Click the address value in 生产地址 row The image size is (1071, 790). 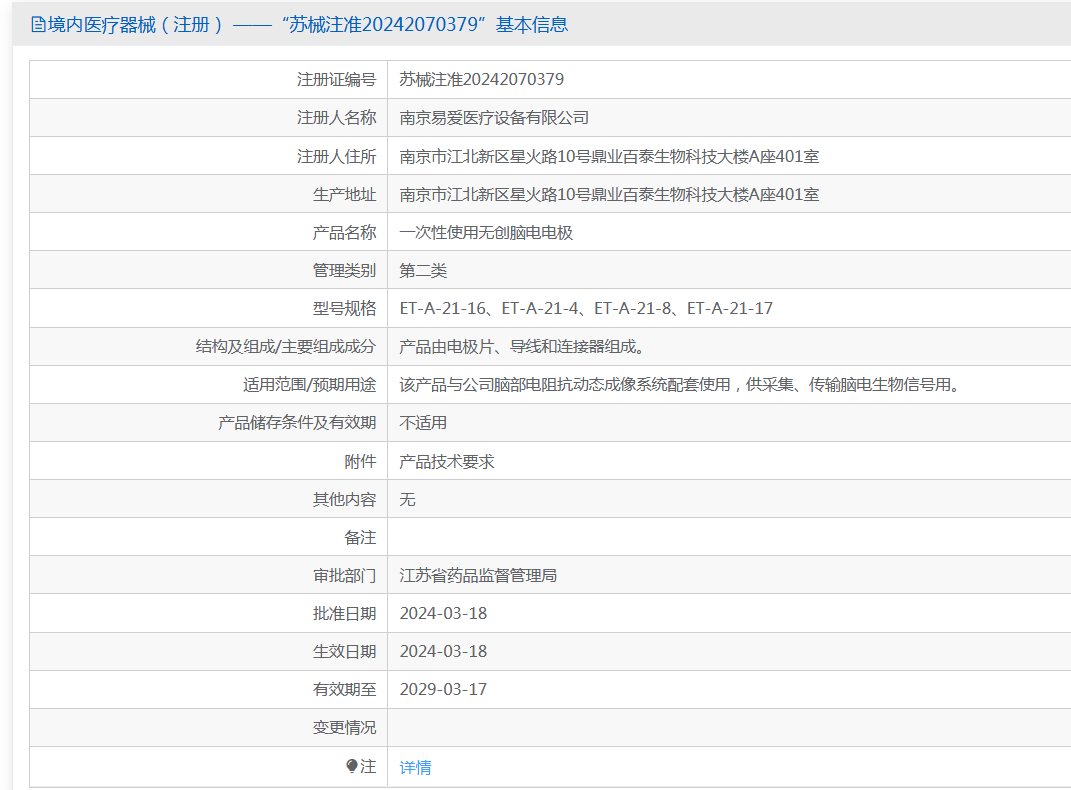pos(609,195)
